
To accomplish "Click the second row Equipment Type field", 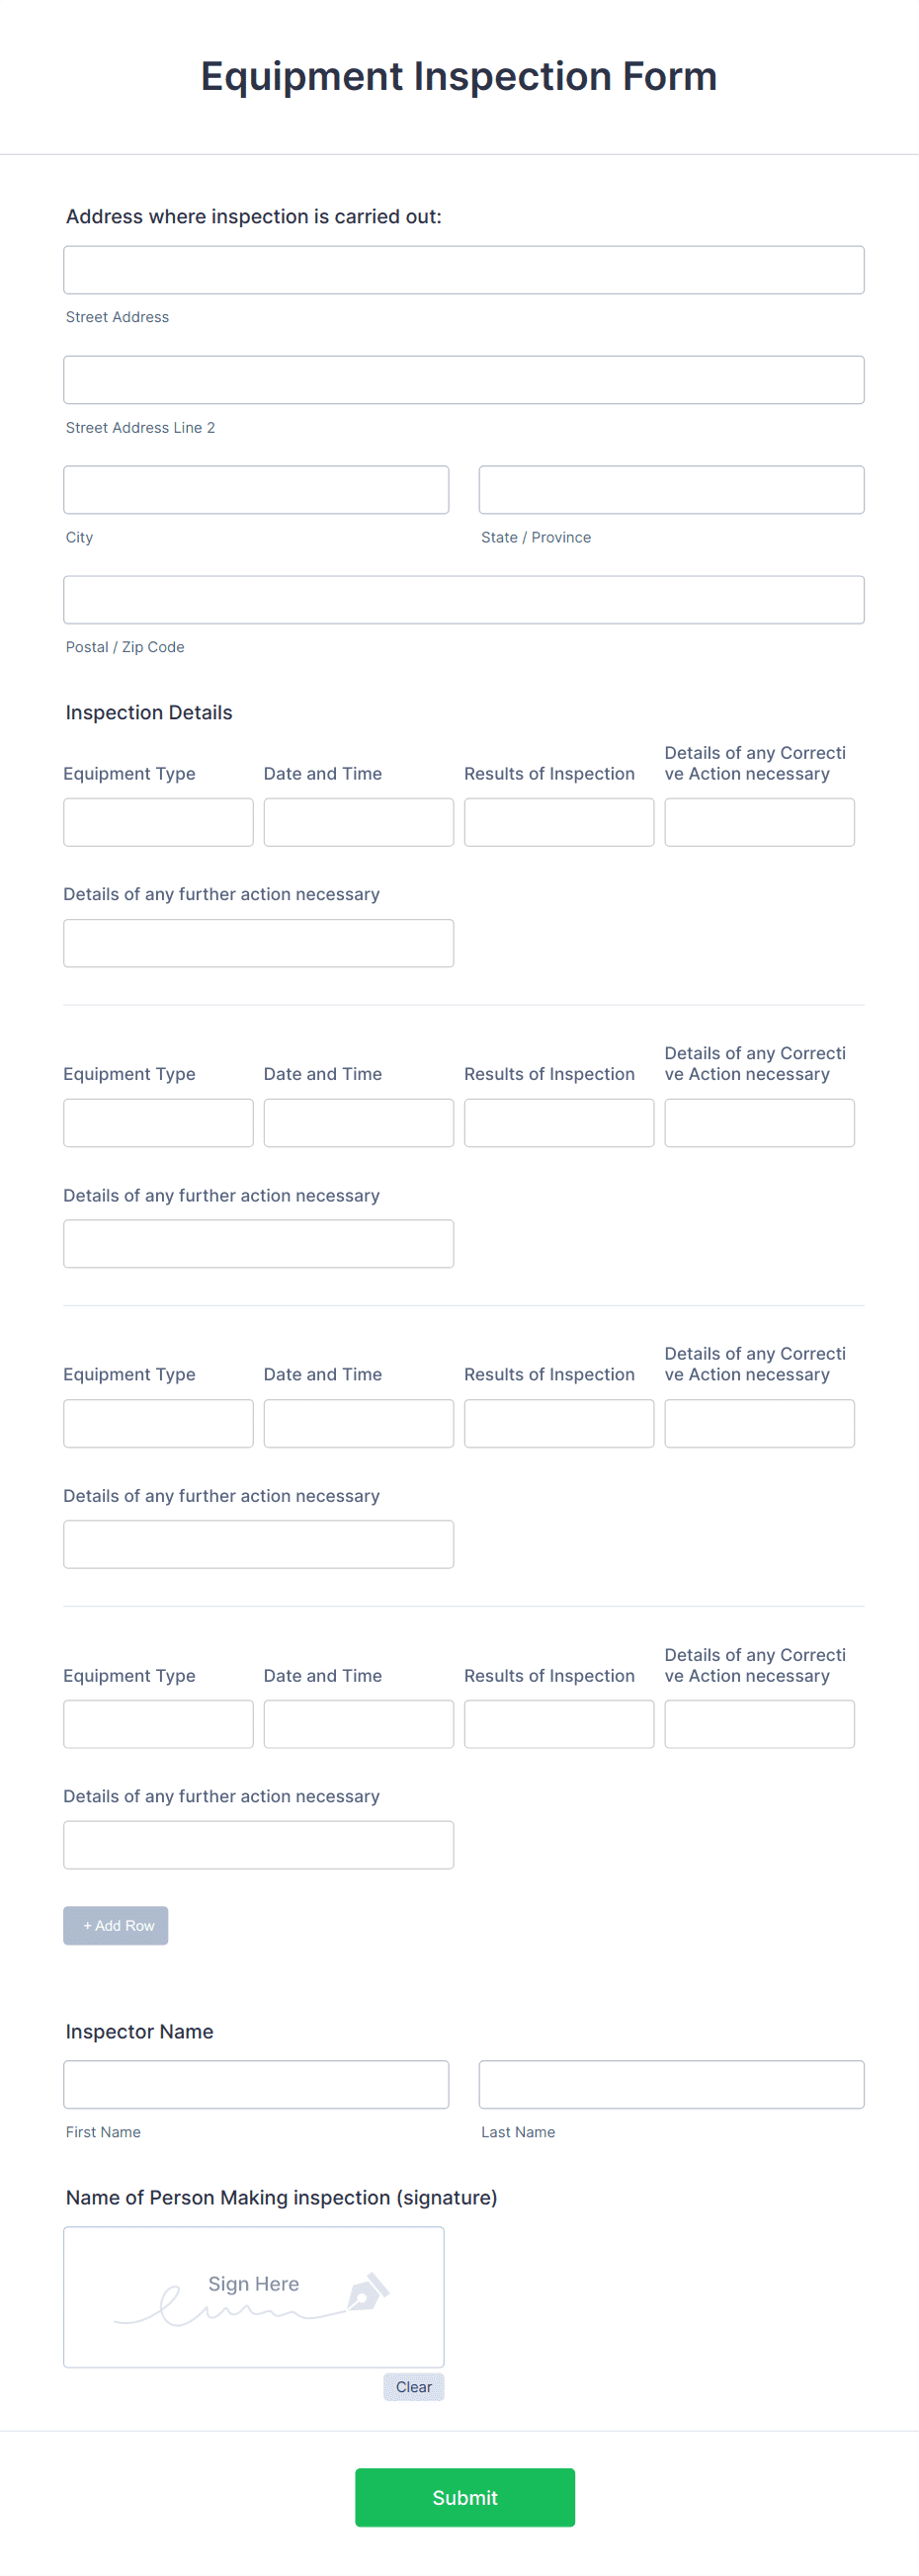I will 157,1122.
